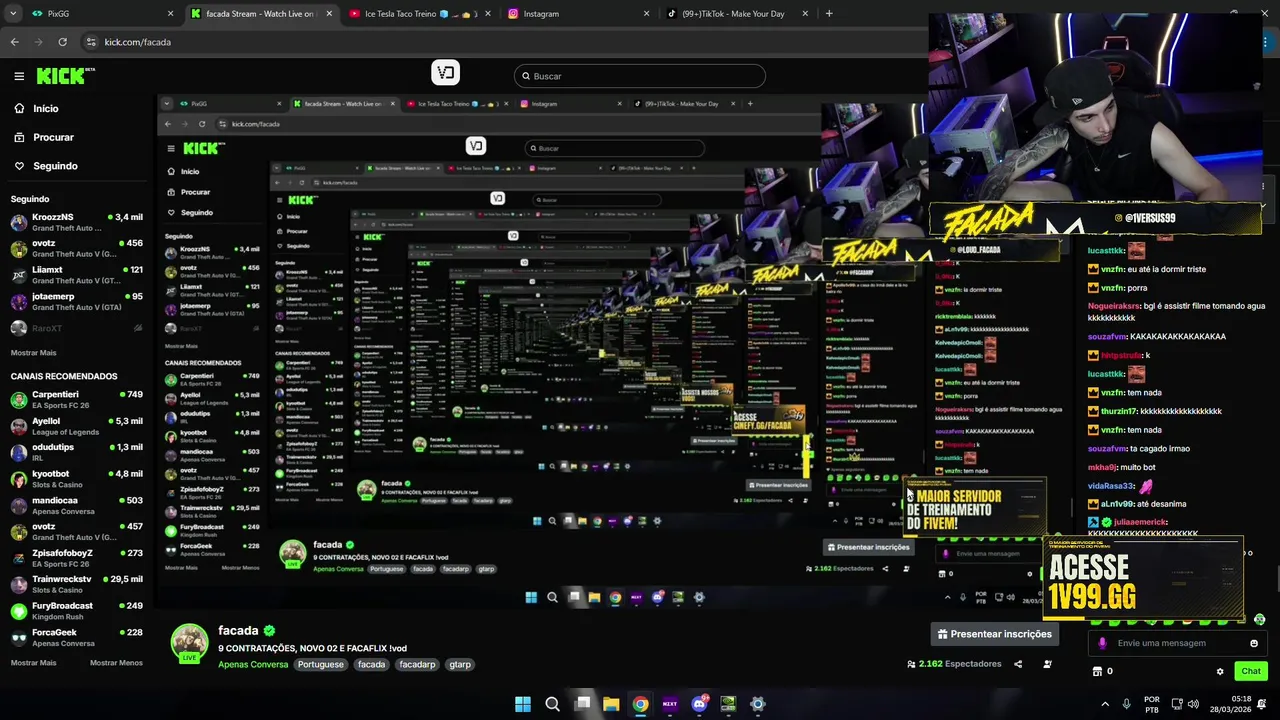View site information icon in address bar
Screen dimensions: 1280x720
[x=91, y=42]
